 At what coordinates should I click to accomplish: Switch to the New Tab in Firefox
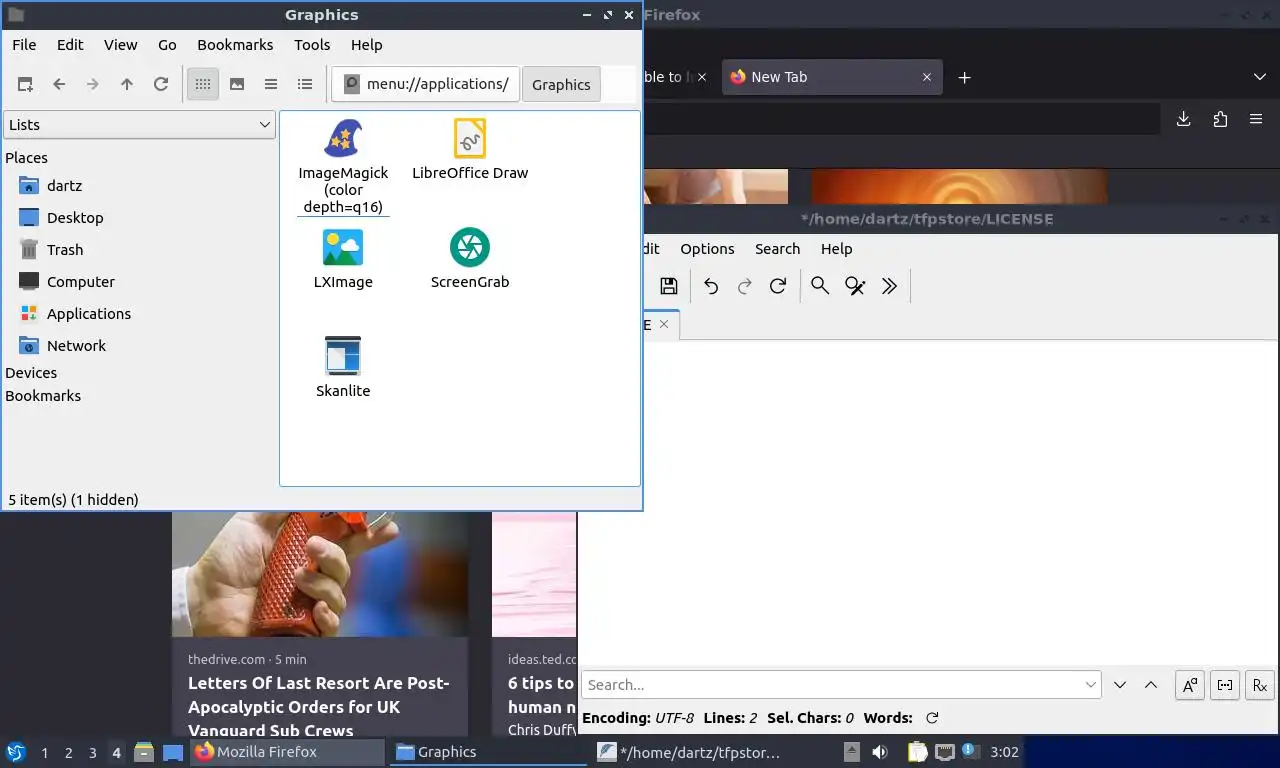click(x=831, y=77)
